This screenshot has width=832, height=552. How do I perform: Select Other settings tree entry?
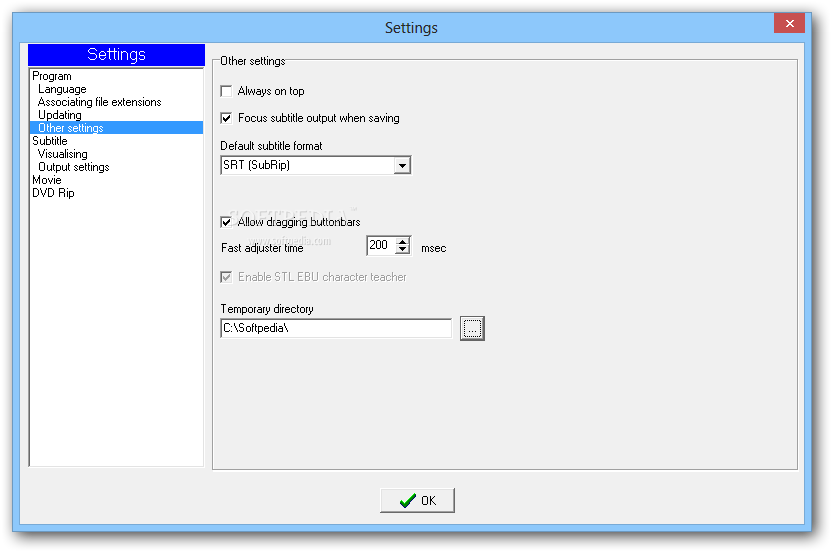click(117, 128)
